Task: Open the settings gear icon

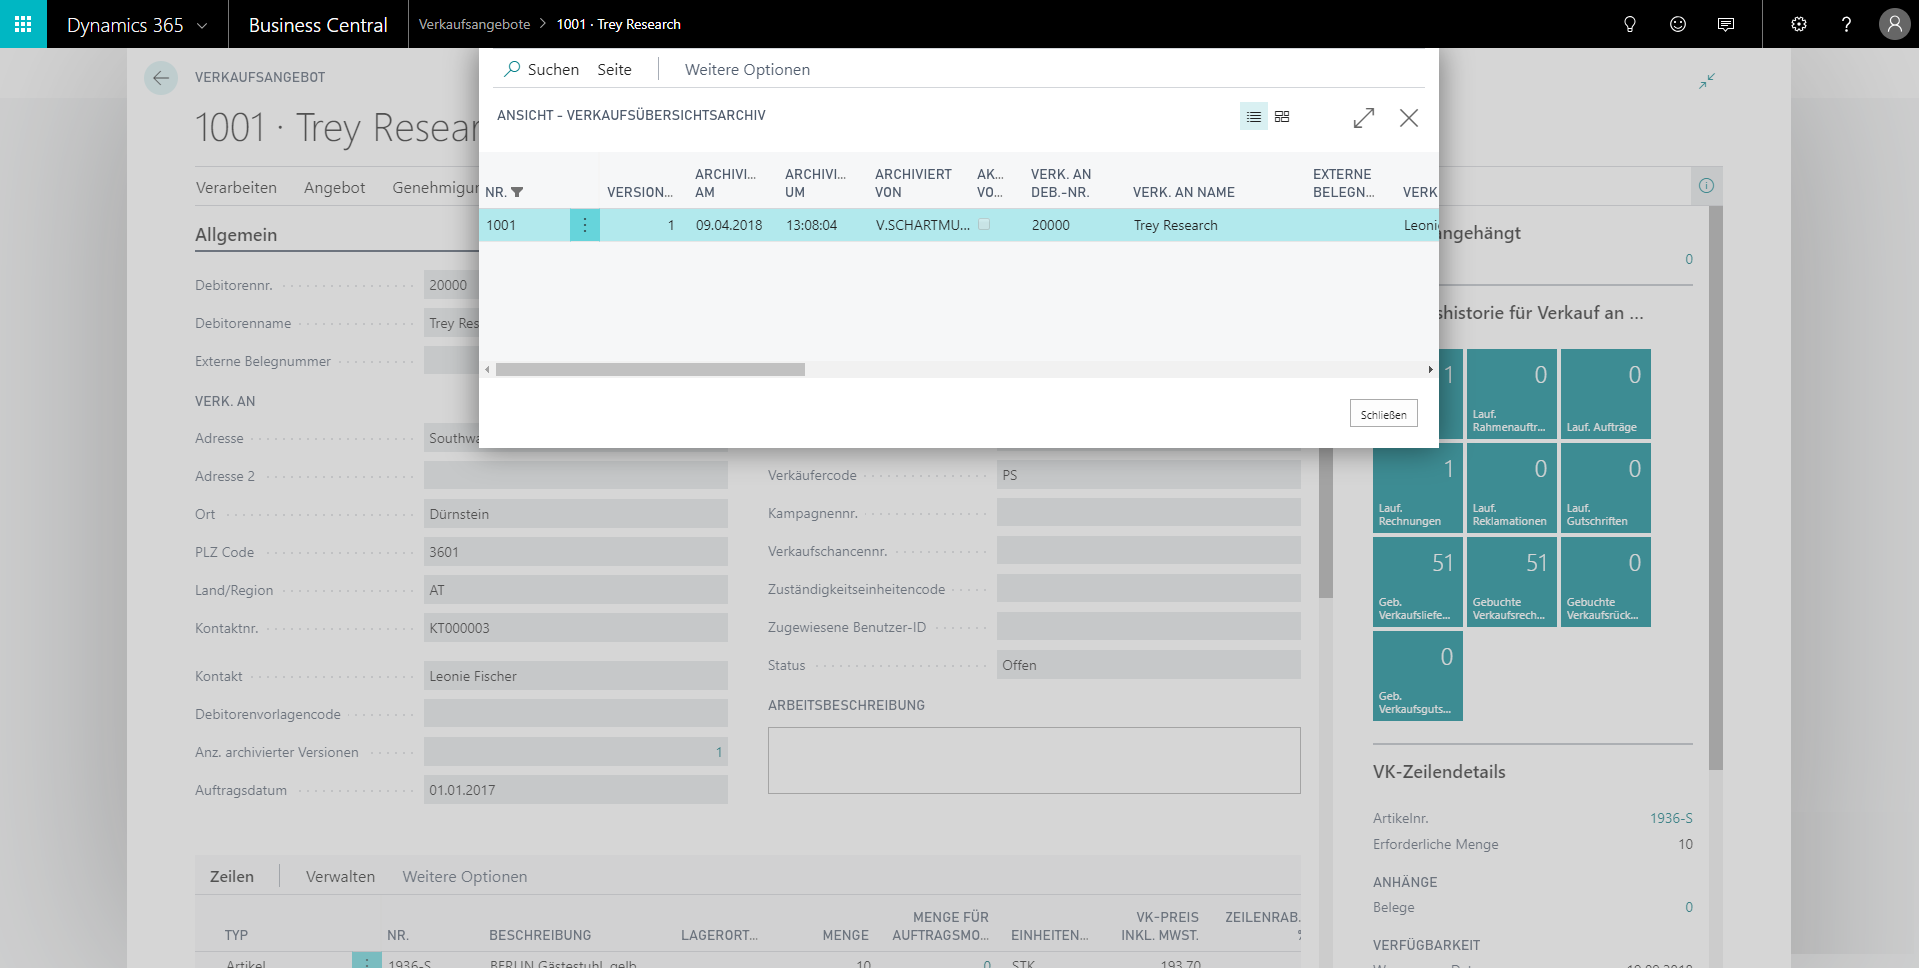Action: click(1798, 24)
